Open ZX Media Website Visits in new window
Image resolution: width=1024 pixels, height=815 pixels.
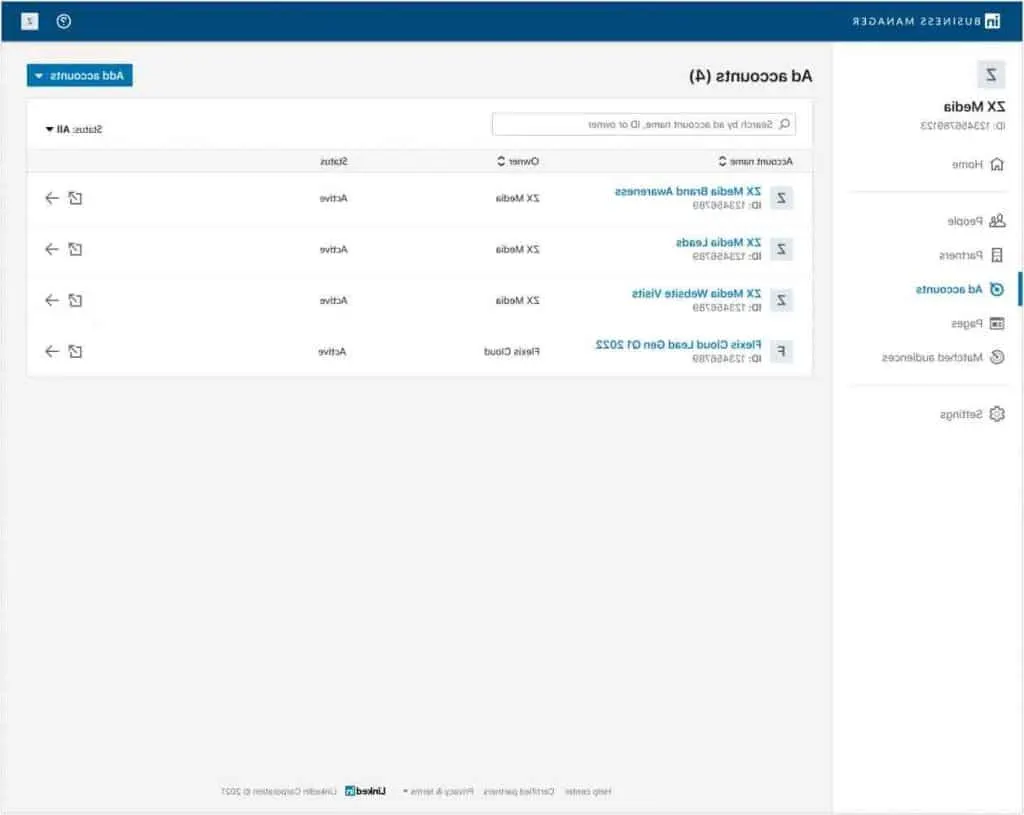[x=76, y=300]
